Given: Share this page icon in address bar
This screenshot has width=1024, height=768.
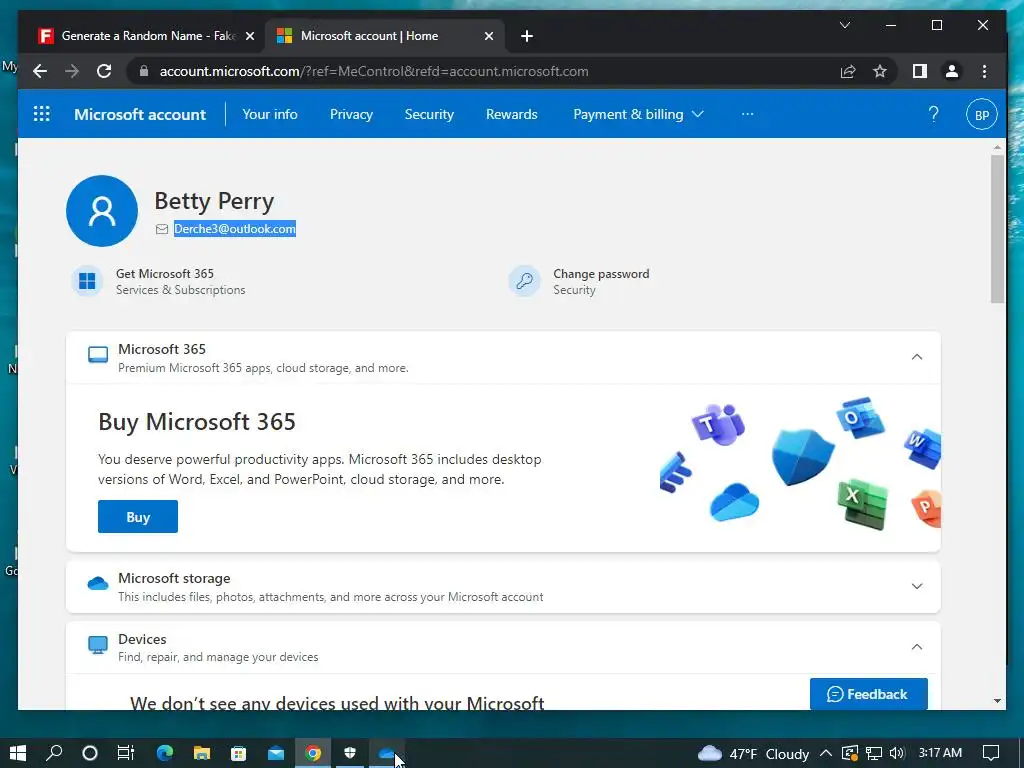Looking at the screenshot, I should 848,71.
